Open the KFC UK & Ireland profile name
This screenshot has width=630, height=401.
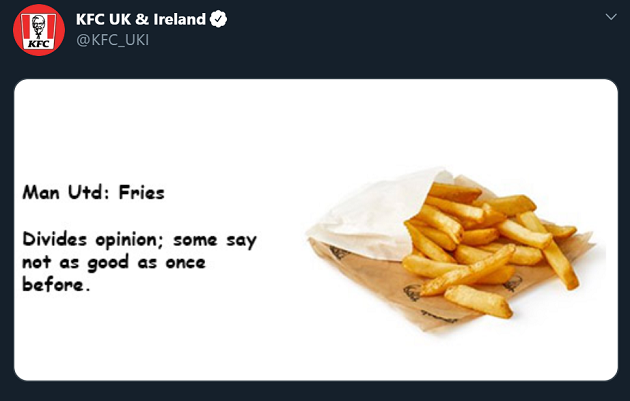140,20
